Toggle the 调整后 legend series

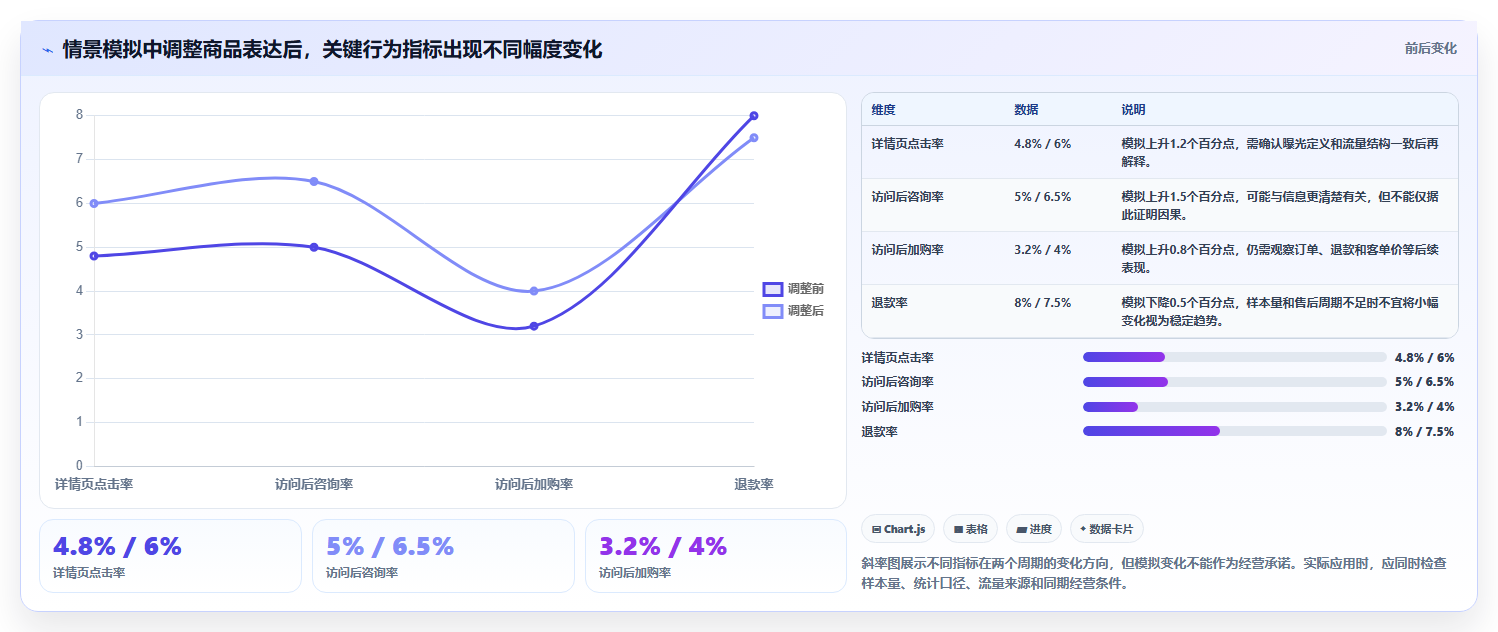(793, 311)
